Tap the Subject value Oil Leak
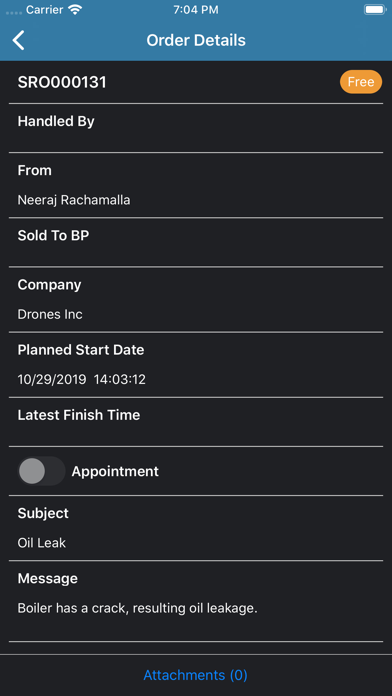 (42, 543)
